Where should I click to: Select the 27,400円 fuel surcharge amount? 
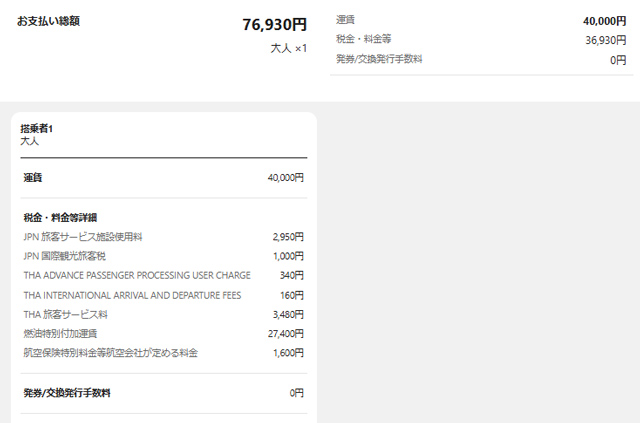point(285,333)
